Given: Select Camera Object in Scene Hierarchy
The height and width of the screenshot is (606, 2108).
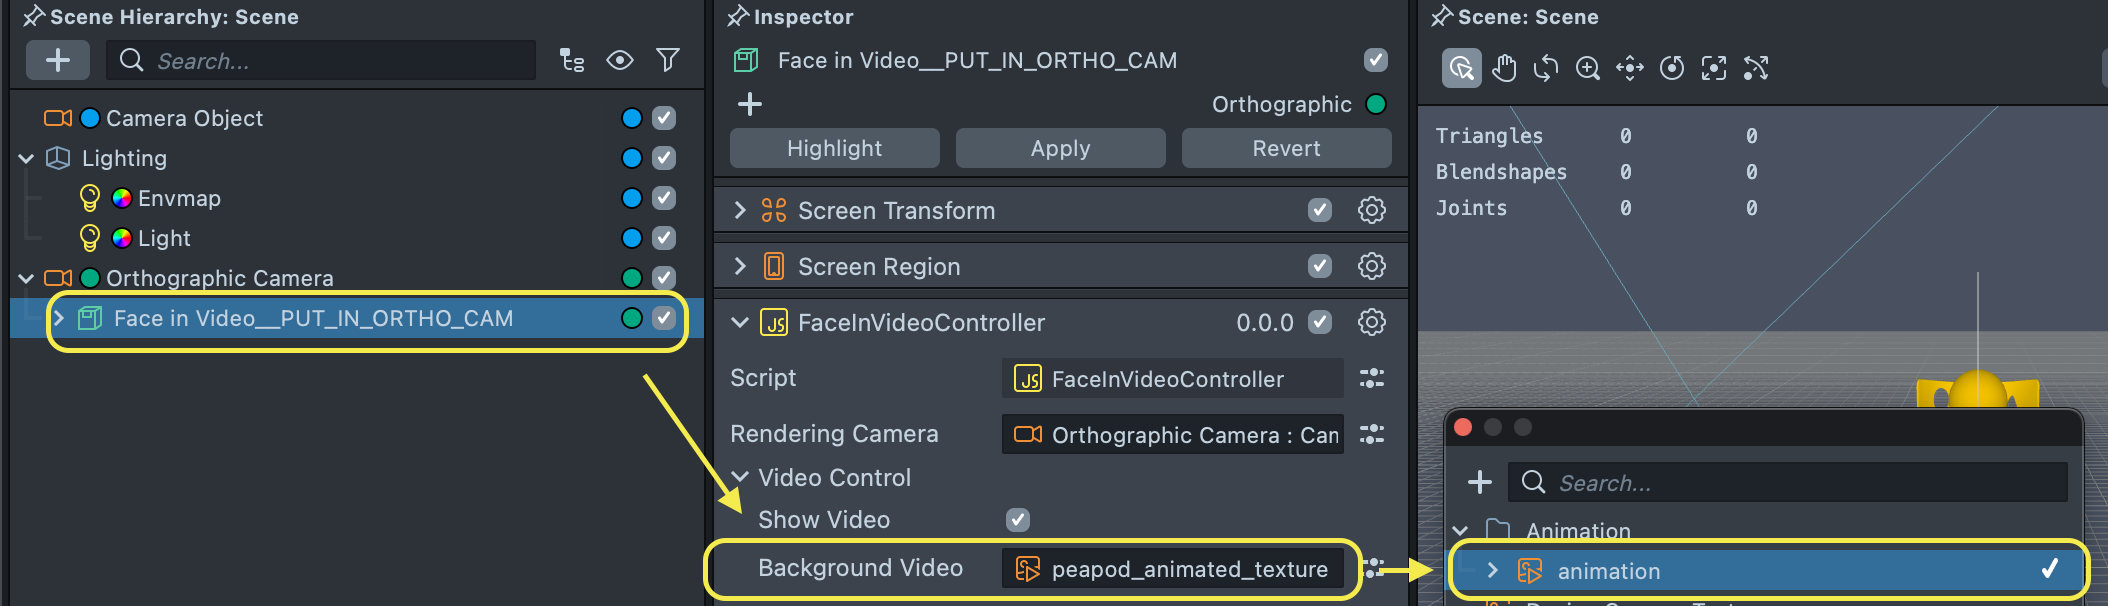Looking at the screenshot, I should [x=185, y=118].
